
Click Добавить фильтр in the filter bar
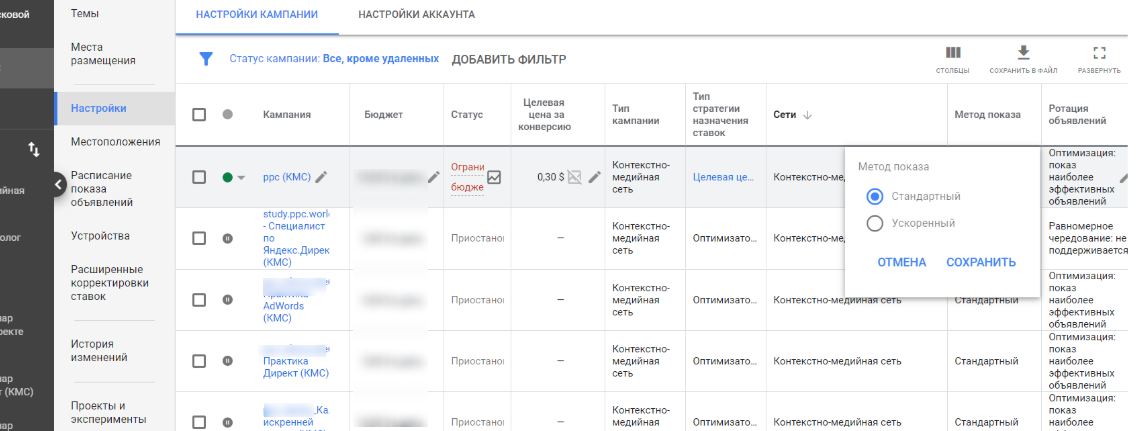[509, 59]
